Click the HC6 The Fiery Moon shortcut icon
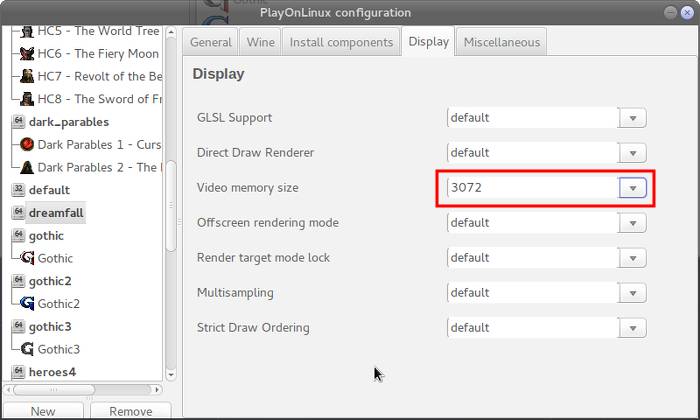The height and width of the screenshot is (420, 700). (x=27, y=54)
